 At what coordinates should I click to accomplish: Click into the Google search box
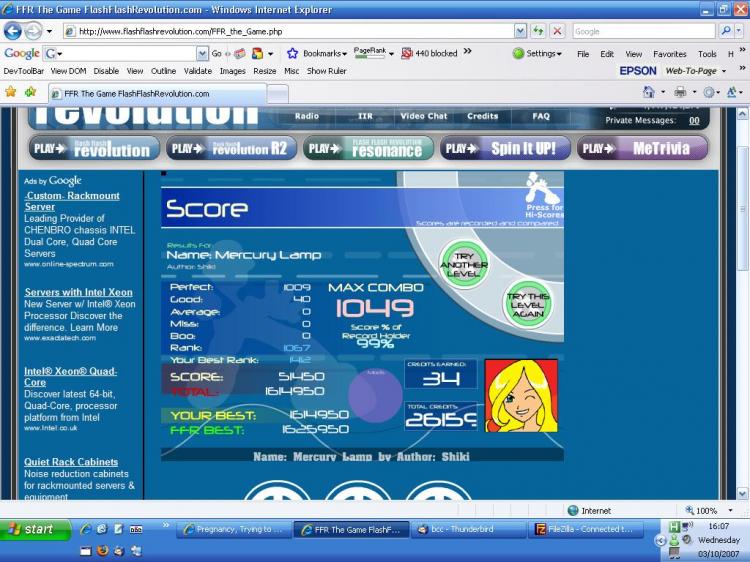coord(644,32)
